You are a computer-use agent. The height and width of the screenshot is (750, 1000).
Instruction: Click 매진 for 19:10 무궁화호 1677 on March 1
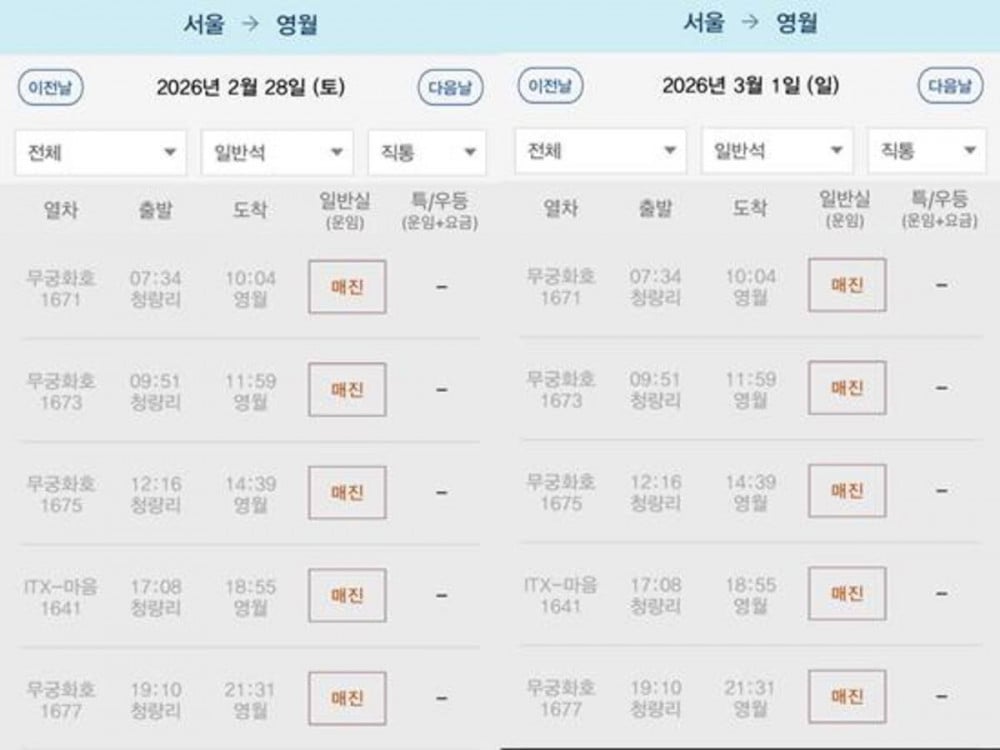tap(847, 697)
